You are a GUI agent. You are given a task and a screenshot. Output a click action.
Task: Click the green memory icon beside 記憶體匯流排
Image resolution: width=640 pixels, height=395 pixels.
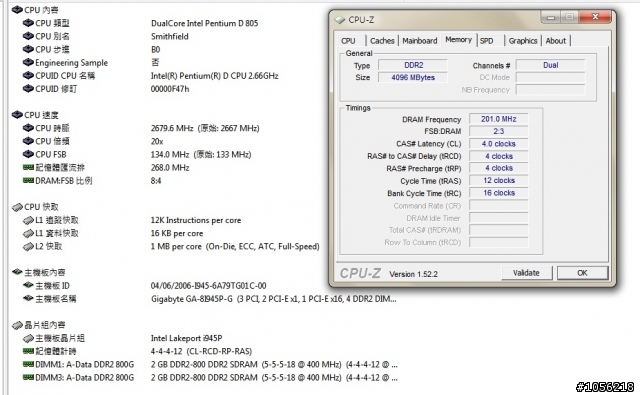(28, 167)
